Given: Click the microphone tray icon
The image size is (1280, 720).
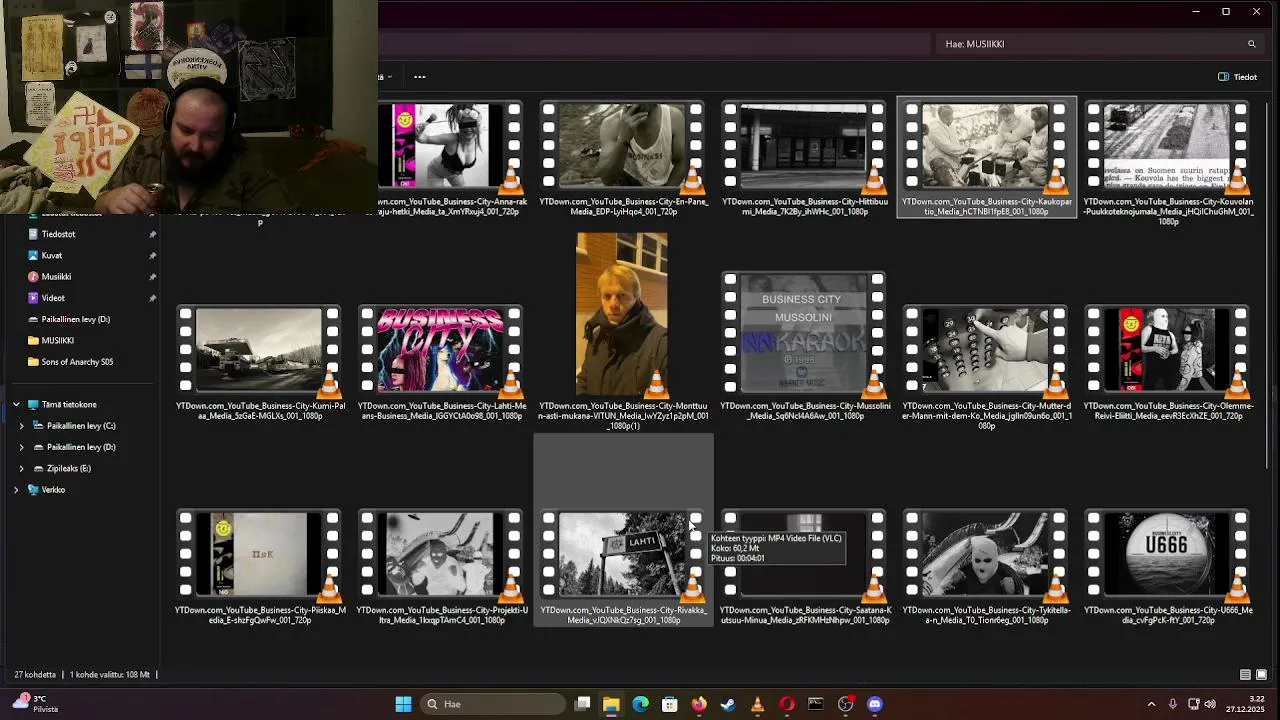Looking at the screenshot, I should coord(1173,704).
